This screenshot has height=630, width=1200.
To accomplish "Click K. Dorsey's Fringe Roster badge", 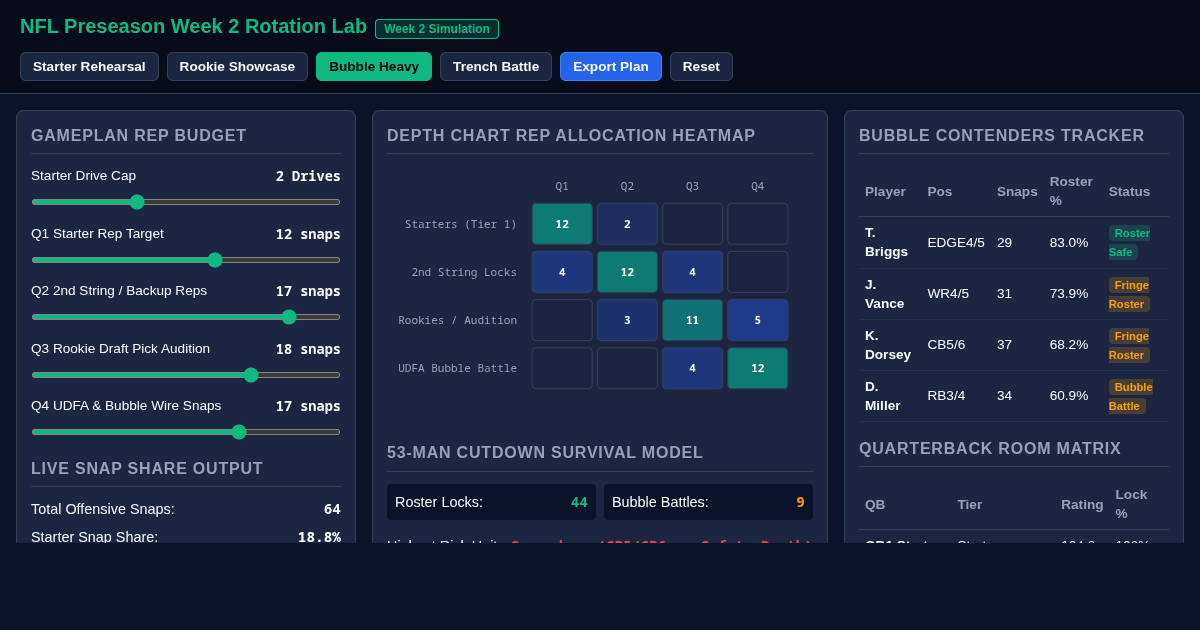I will pyautogui.click(x=1129, y=345).
